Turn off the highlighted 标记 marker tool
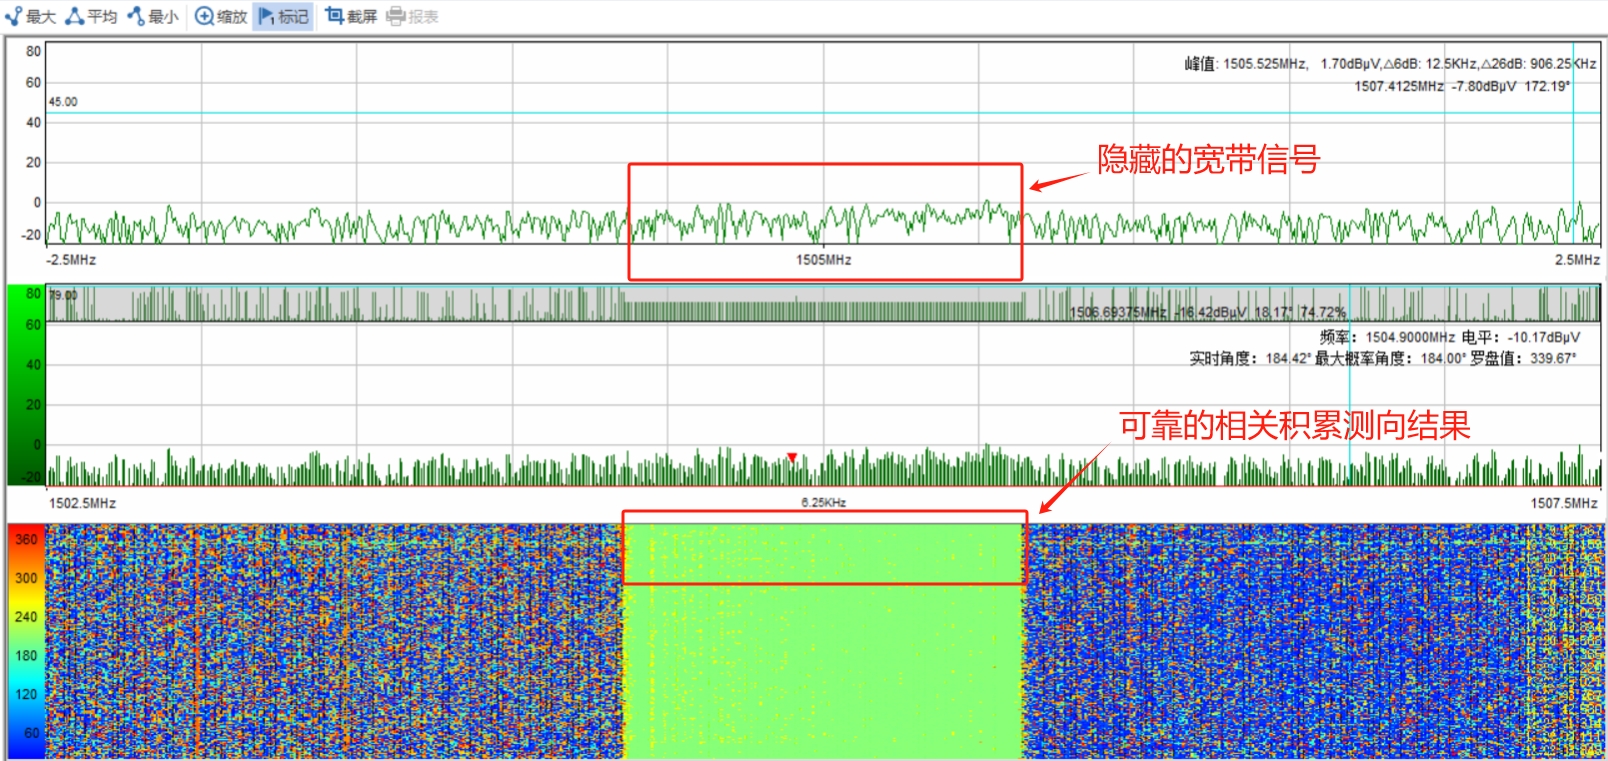This screenshot has width=1608, height=761. pos(283,16)
